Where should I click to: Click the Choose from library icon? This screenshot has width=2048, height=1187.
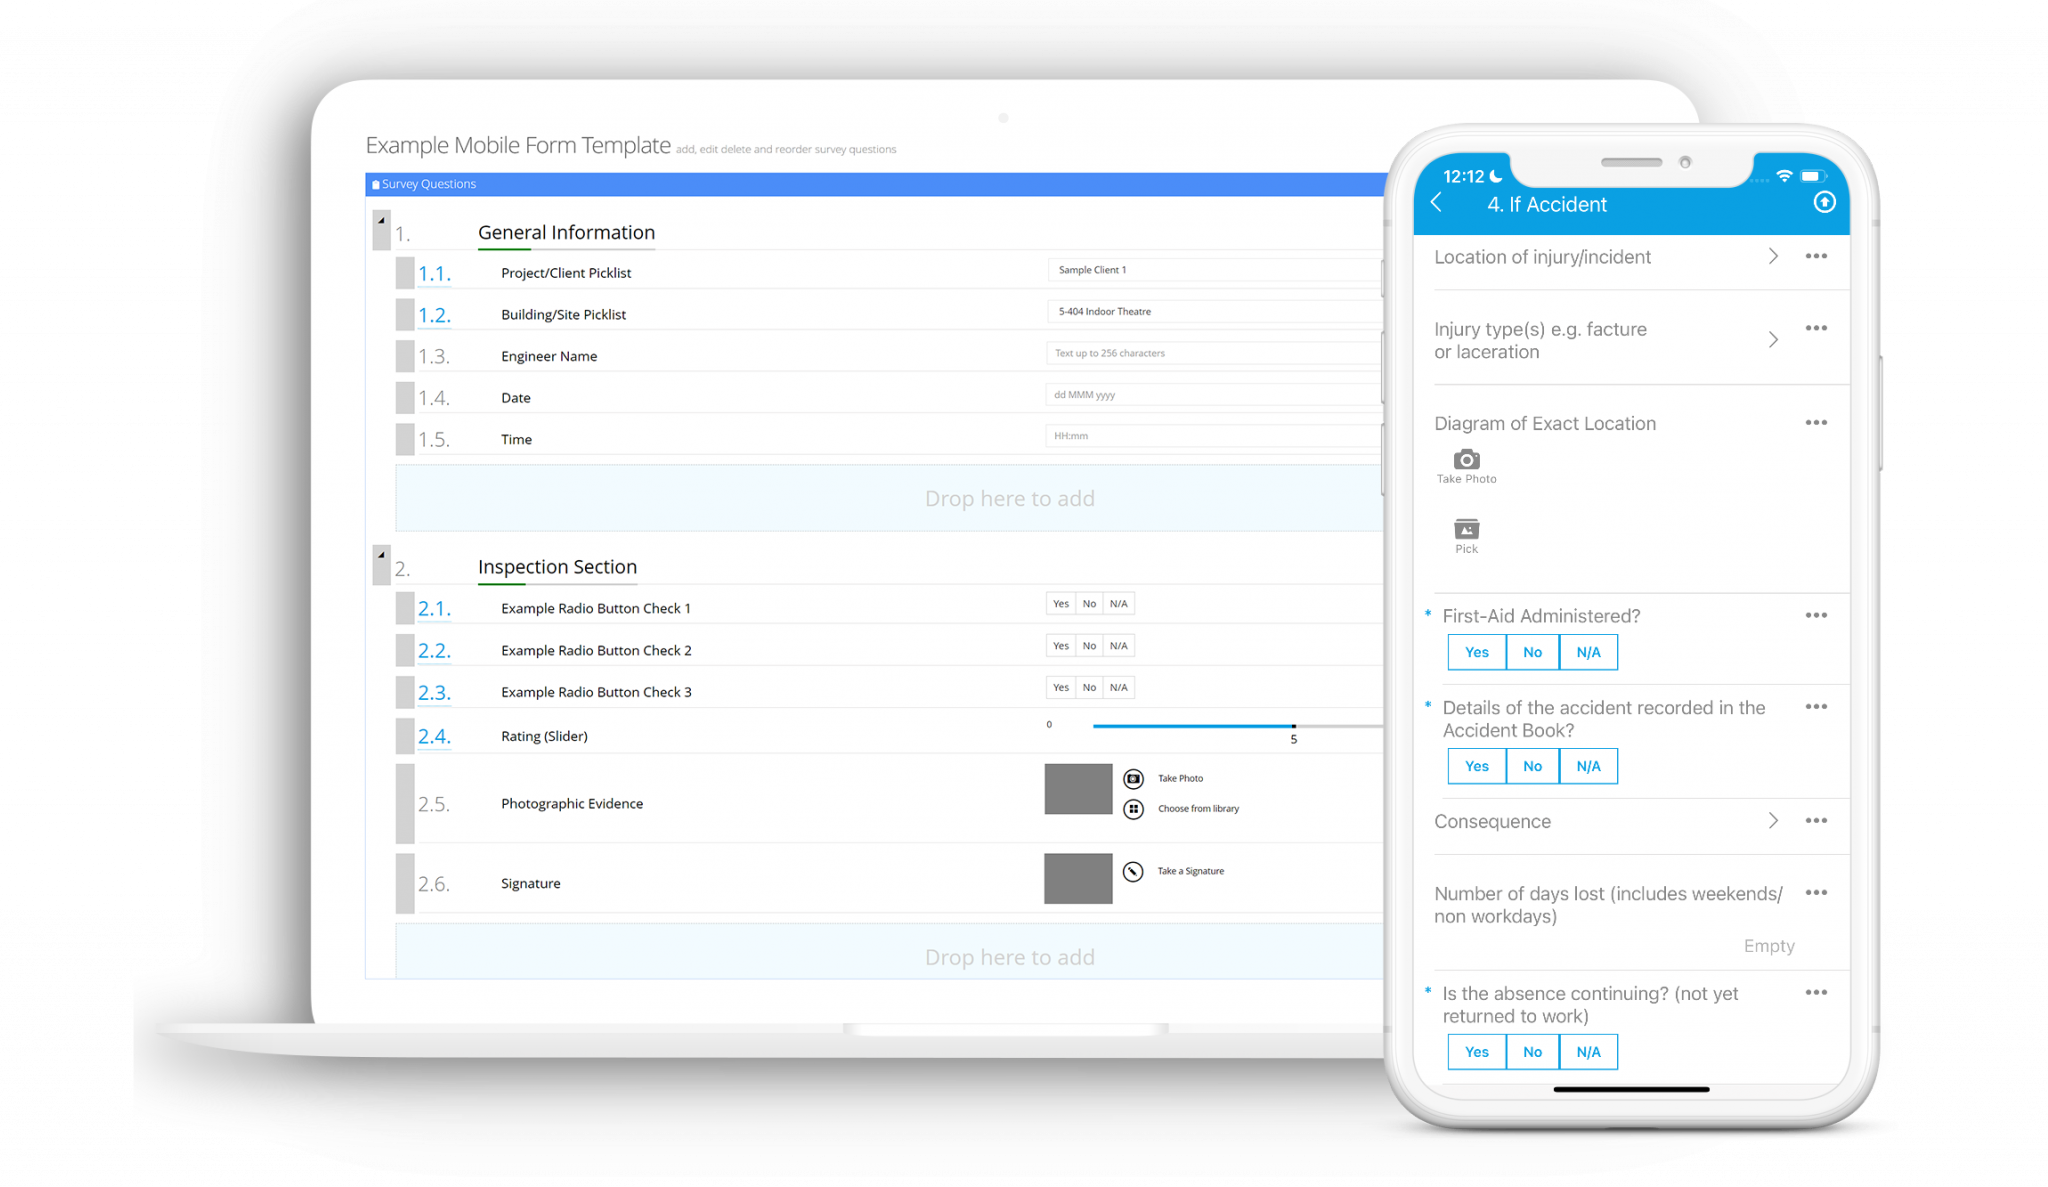coord(1133,809)
